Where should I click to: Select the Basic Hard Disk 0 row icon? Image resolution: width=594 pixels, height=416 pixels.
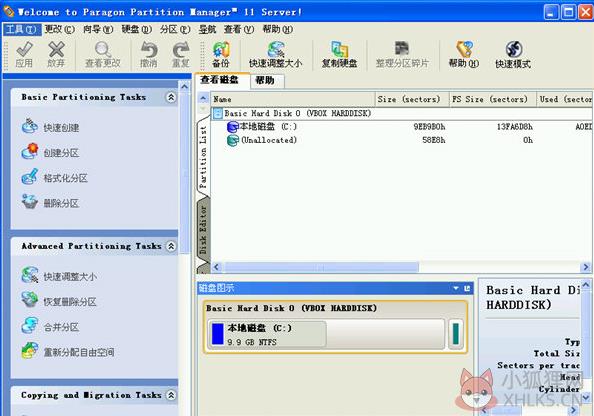click(217, 113)
